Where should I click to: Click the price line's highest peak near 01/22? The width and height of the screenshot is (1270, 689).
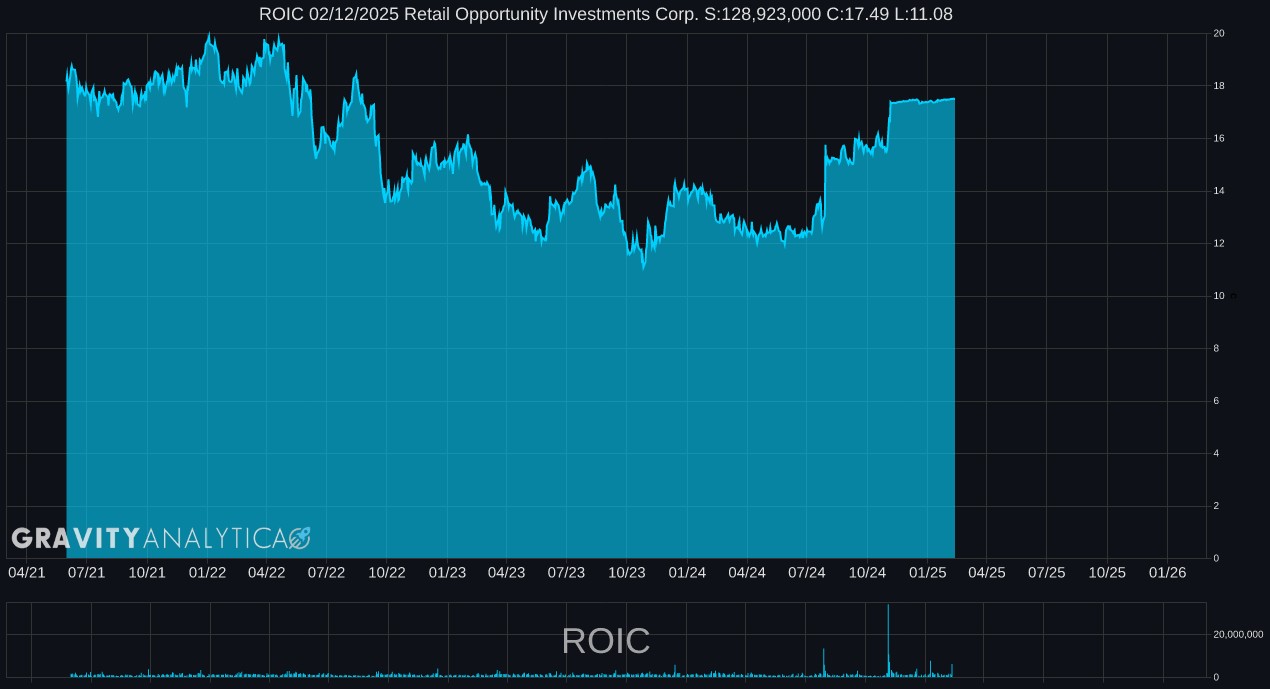(x=208, y=35)
